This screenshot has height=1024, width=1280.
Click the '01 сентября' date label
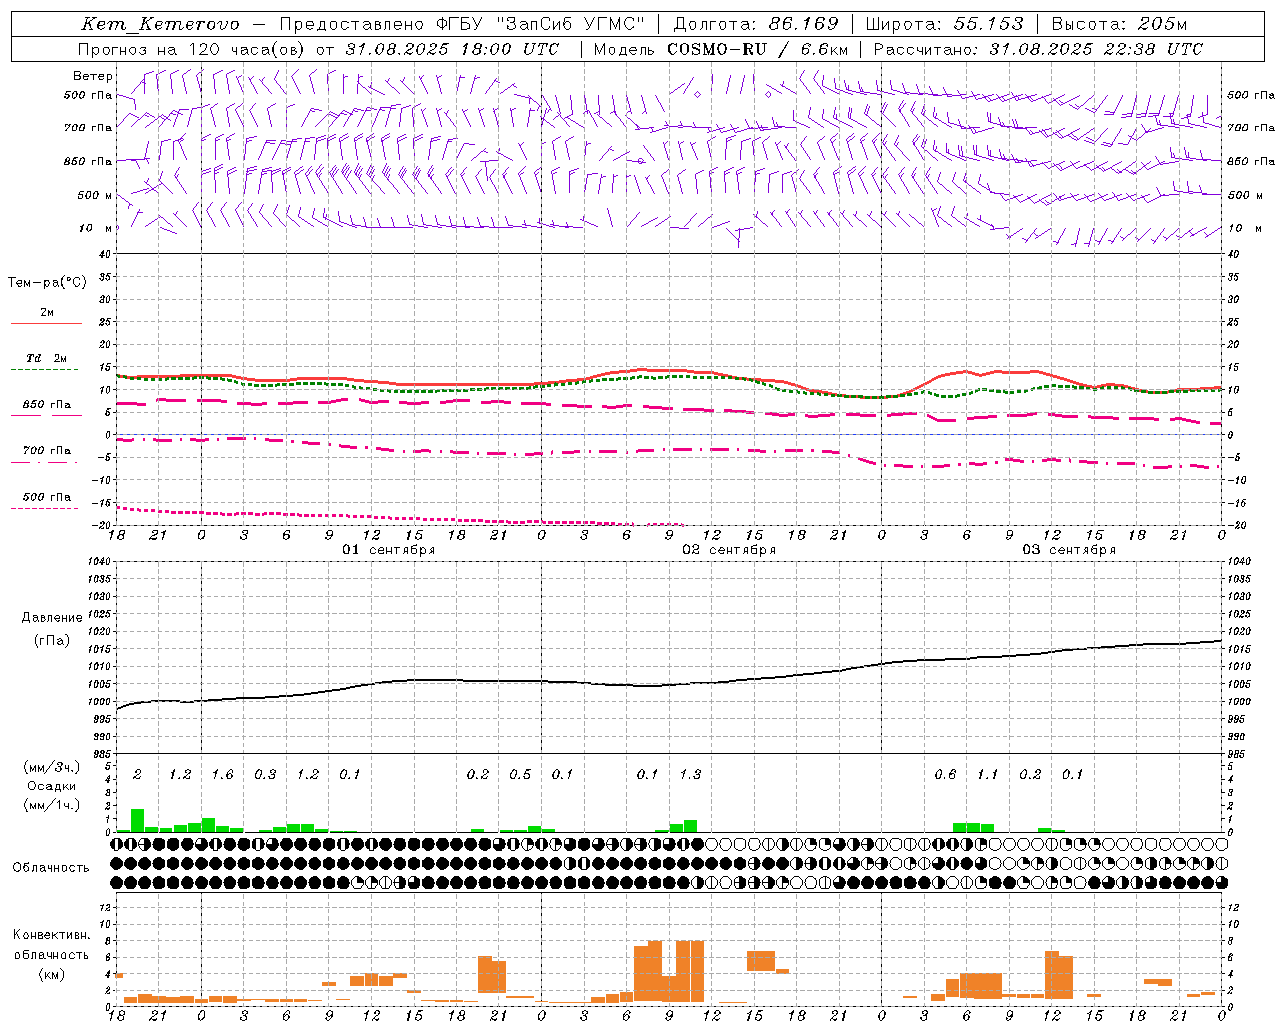coord(388,550)
